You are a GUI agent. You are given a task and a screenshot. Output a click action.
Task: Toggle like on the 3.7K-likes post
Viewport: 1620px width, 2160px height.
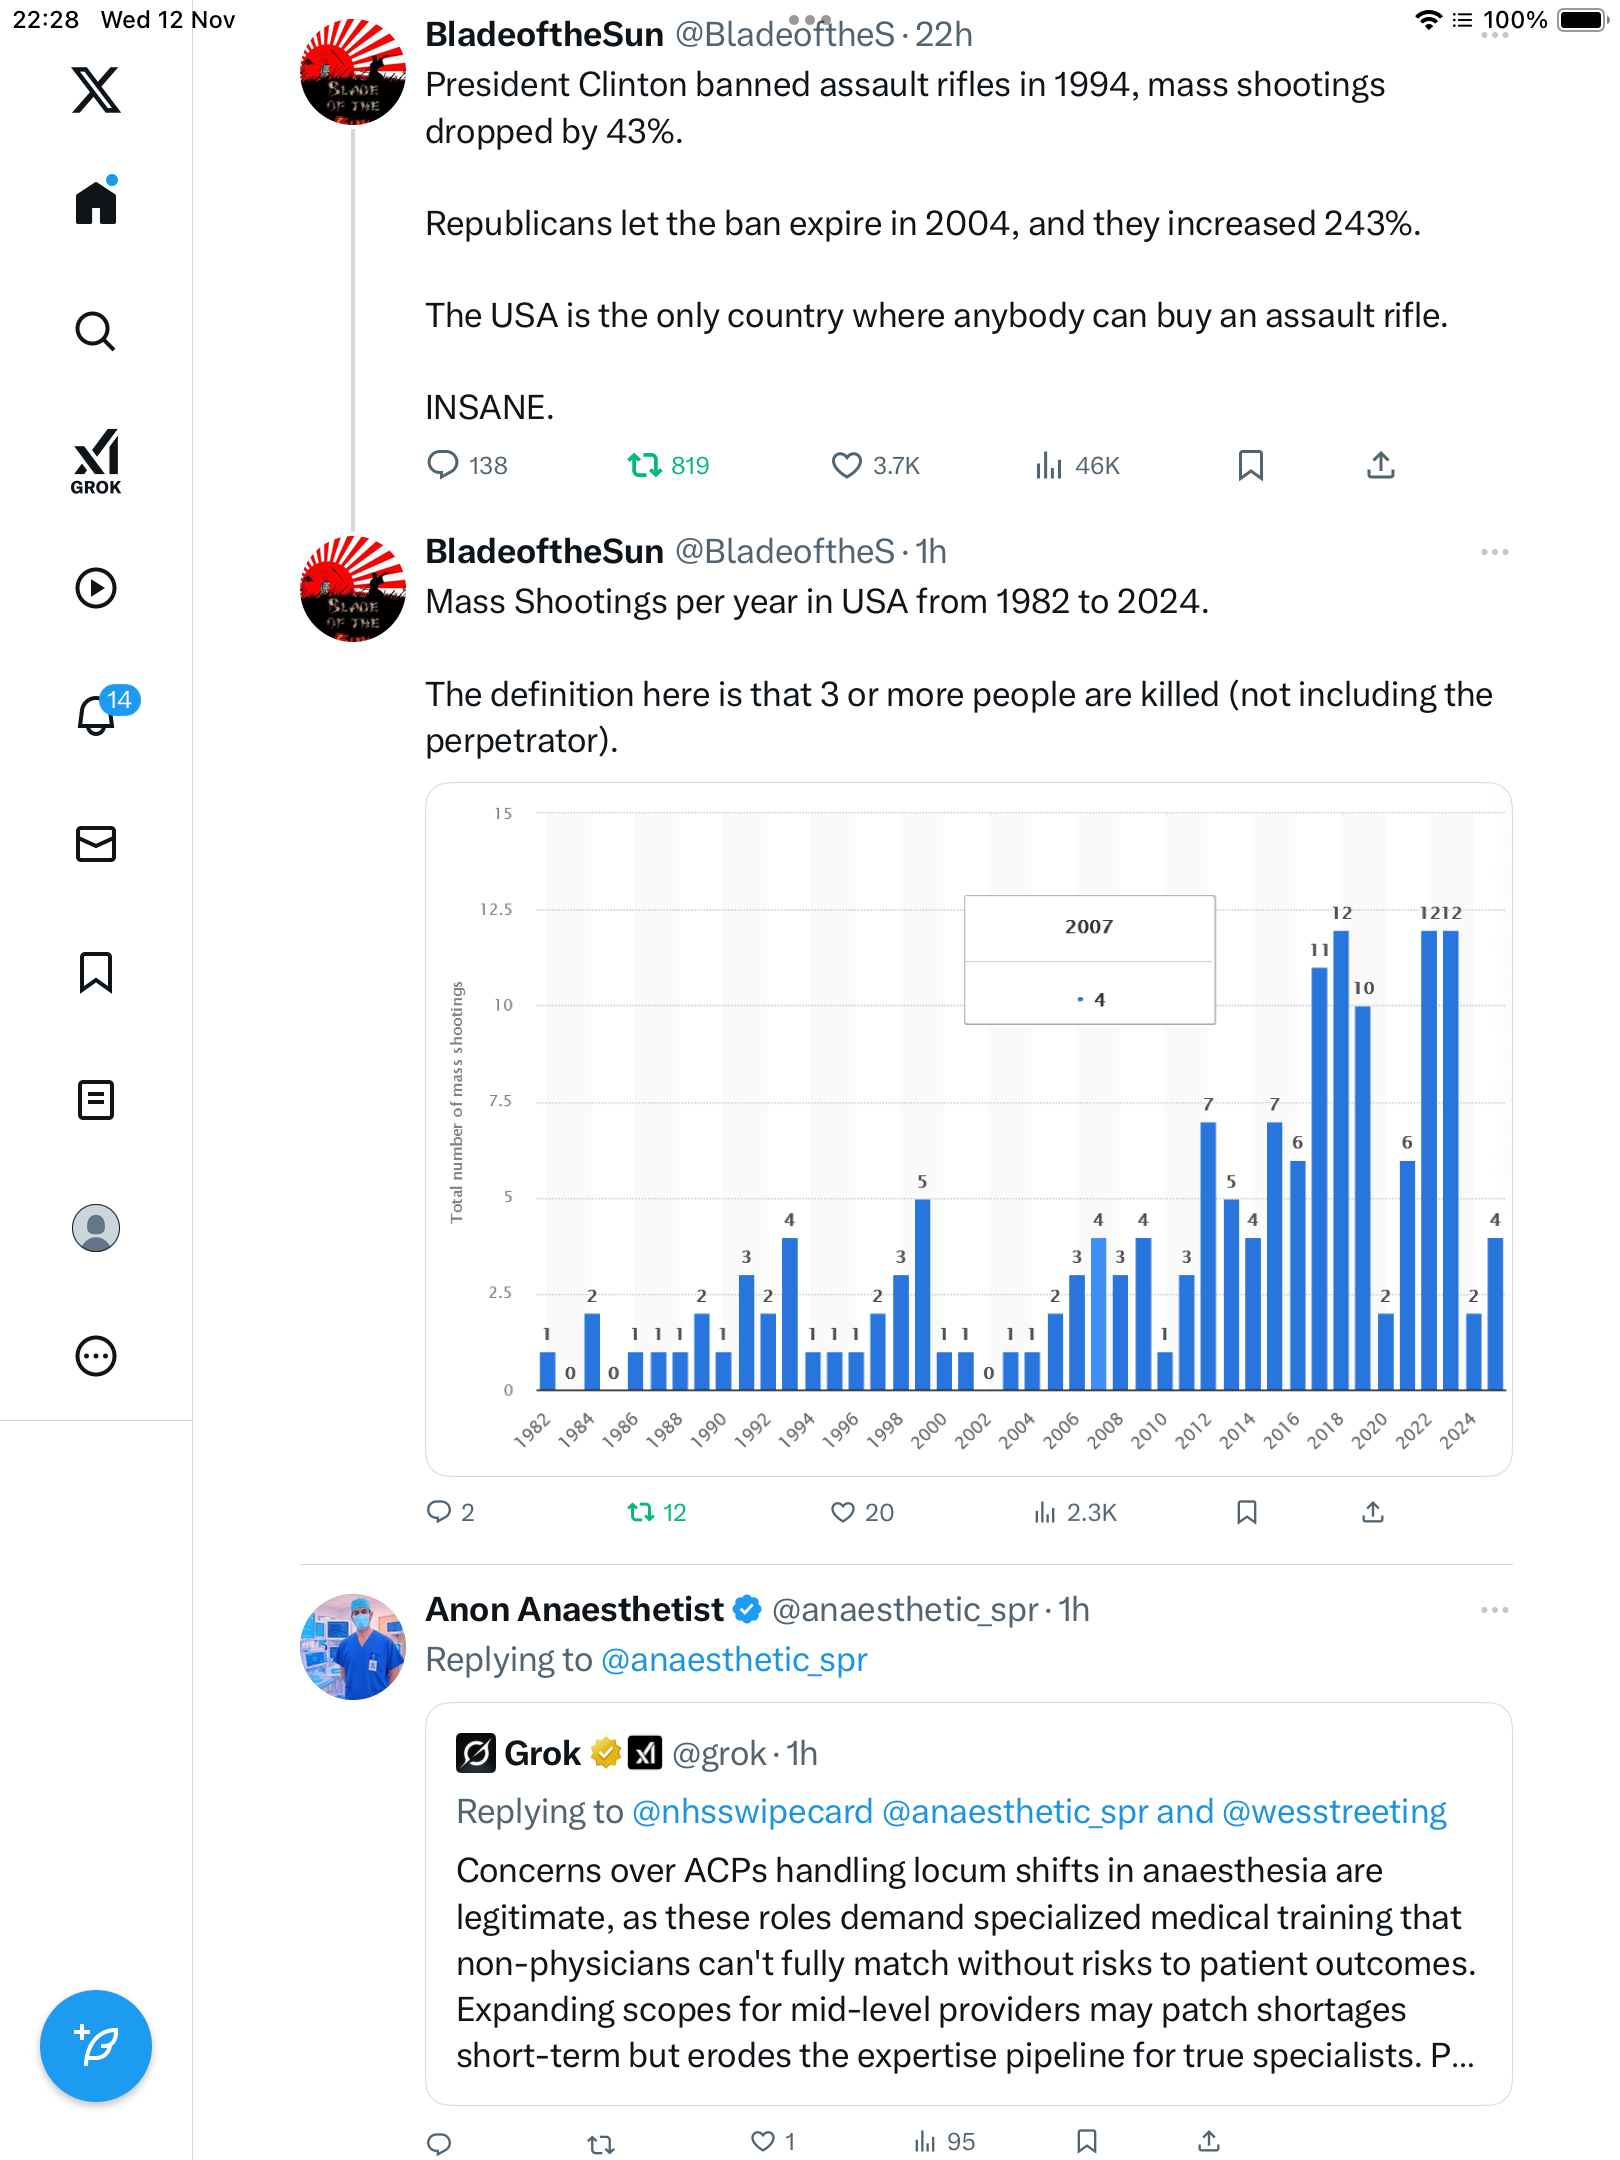(846, 466)
